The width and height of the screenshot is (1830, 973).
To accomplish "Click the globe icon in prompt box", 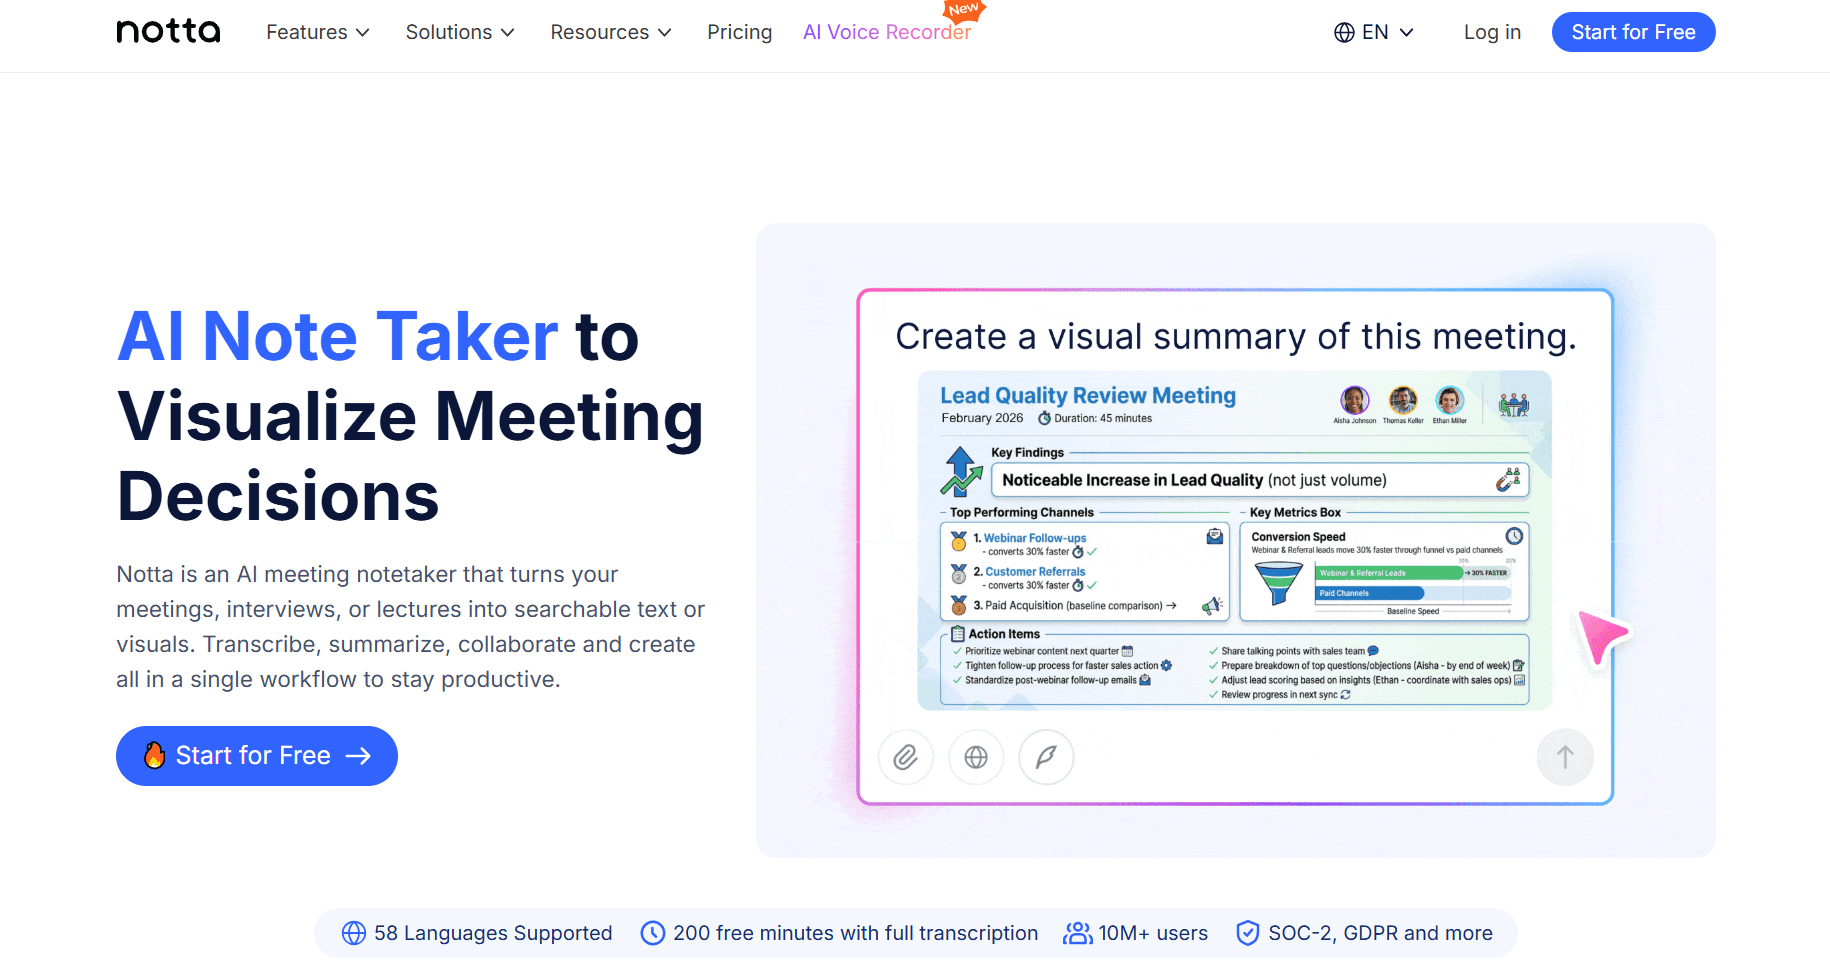I will tap(976, 757).
